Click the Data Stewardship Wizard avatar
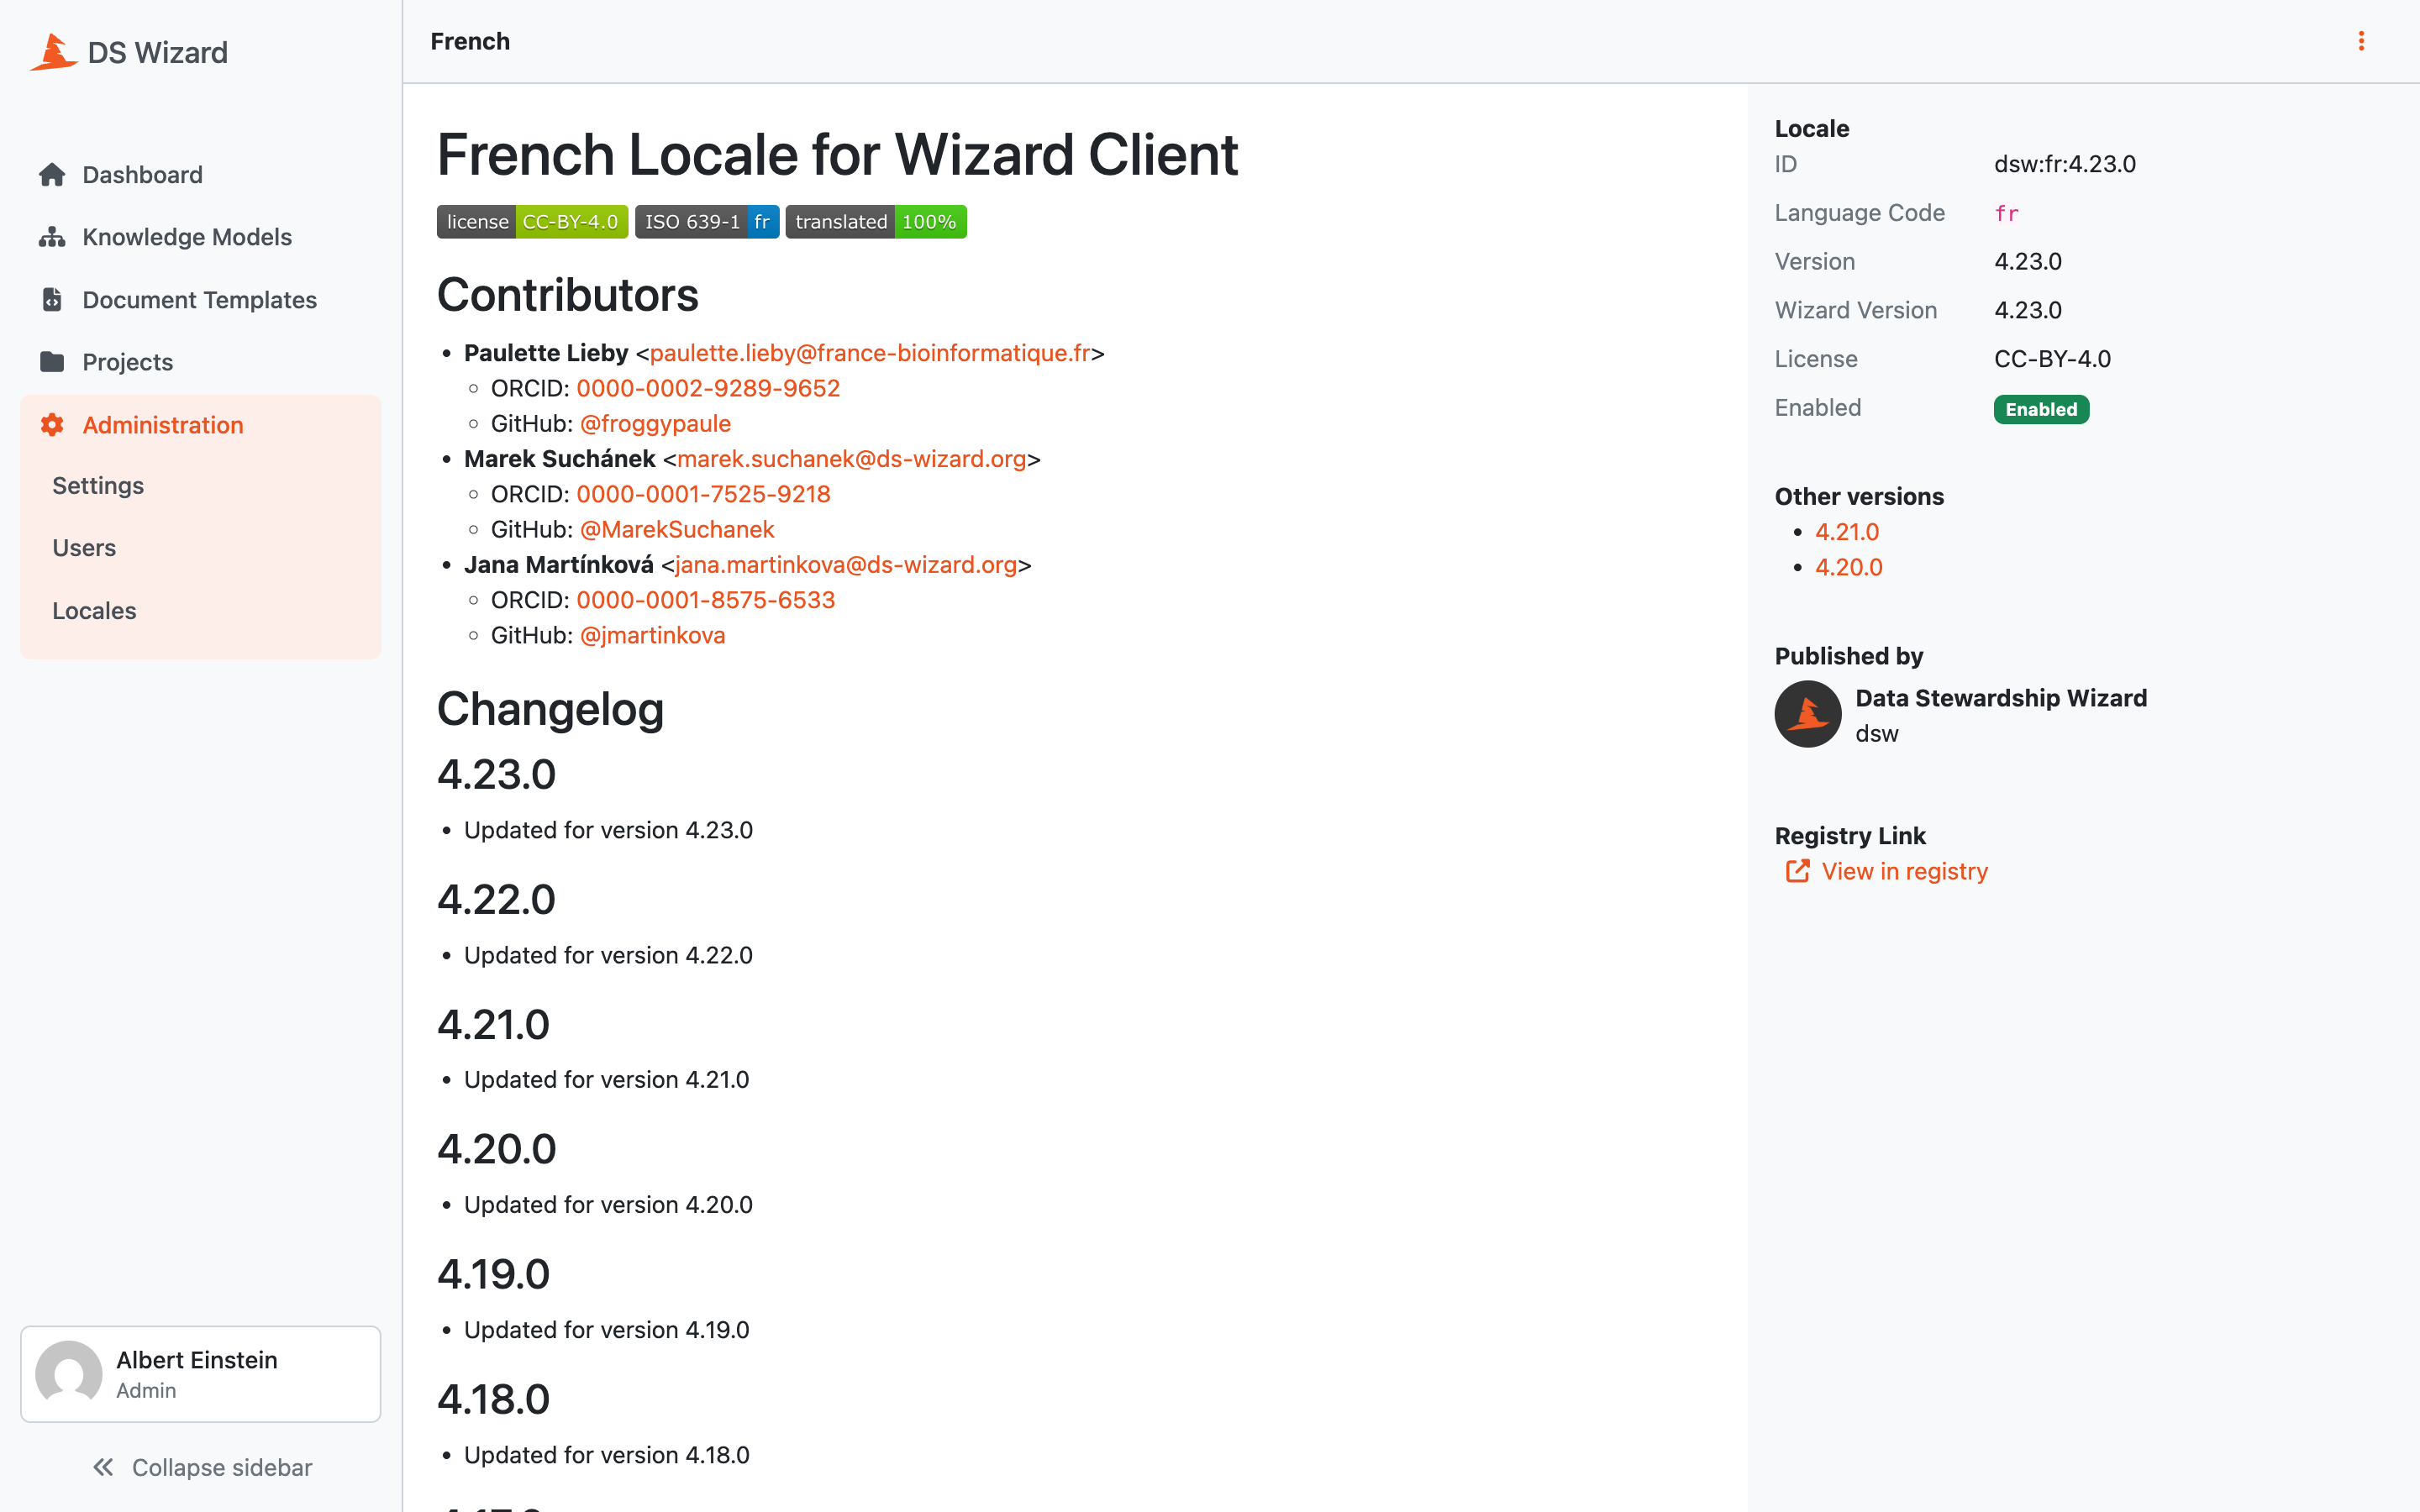This screenshot has width=2420, height=1512. (x=1807, y=714)
